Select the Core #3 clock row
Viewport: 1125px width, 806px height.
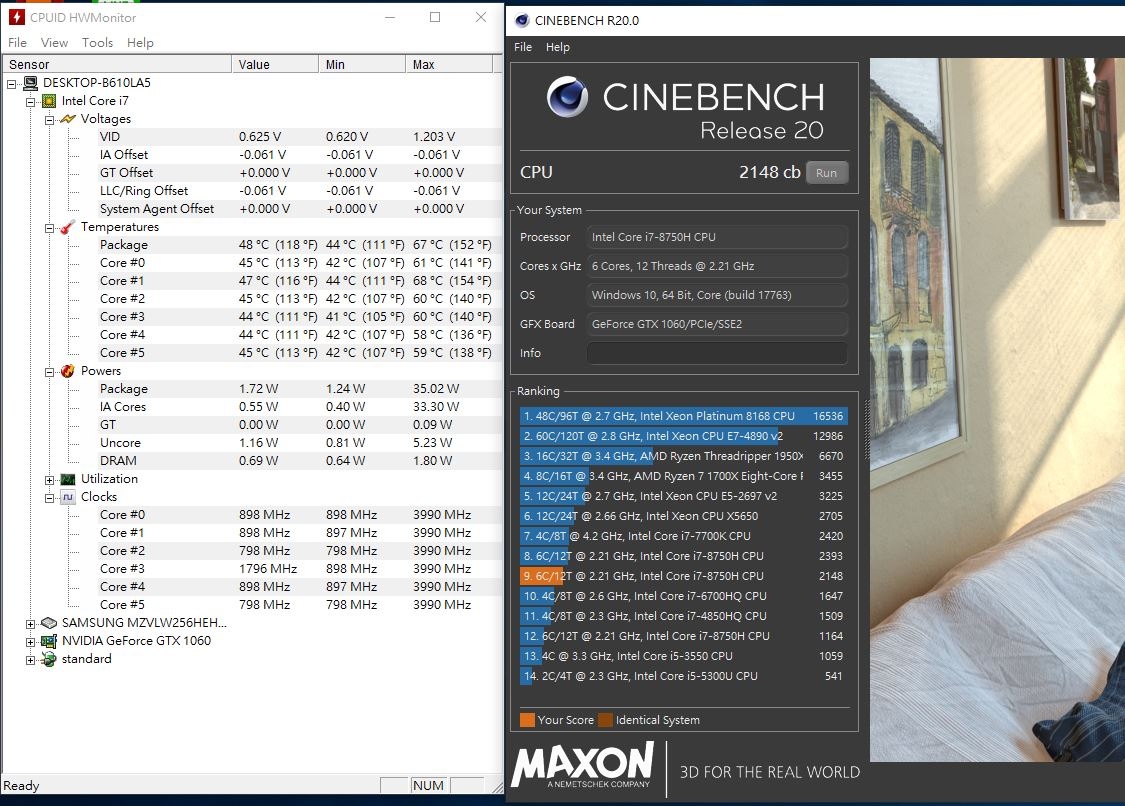[300, 568]
